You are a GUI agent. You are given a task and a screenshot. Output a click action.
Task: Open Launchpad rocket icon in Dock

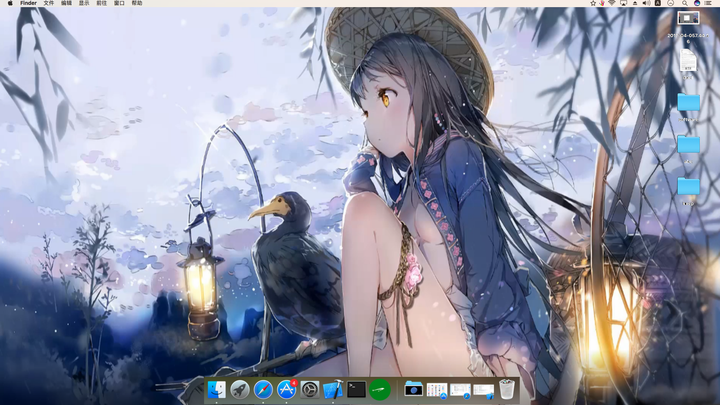pyautogui.click(x=240, y=390)
